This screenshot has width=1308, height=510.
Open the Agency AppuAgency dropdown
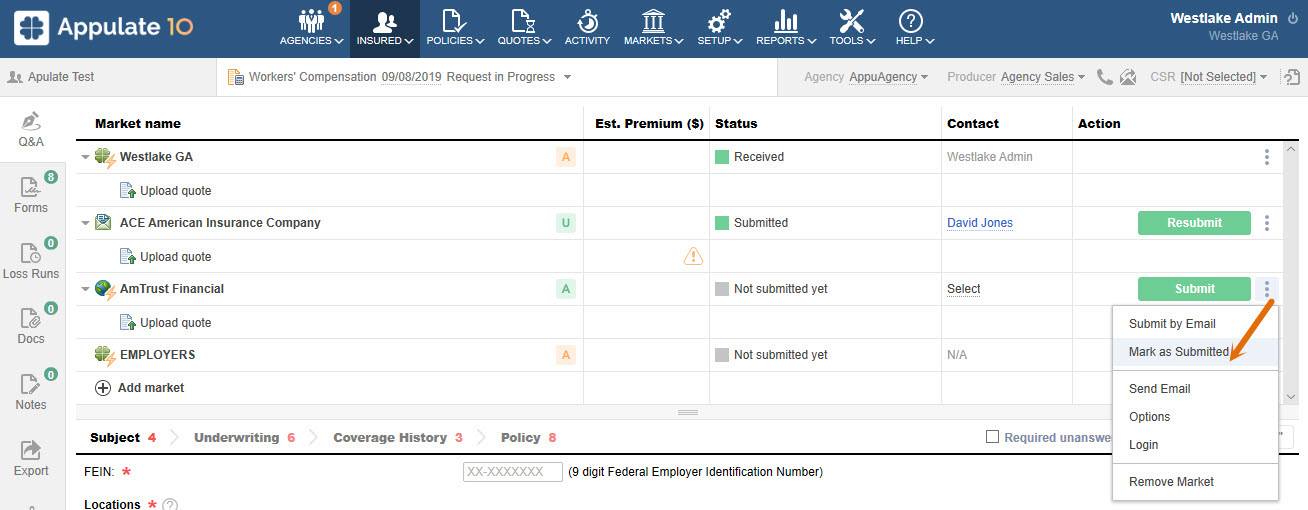(x=888, y=77)
